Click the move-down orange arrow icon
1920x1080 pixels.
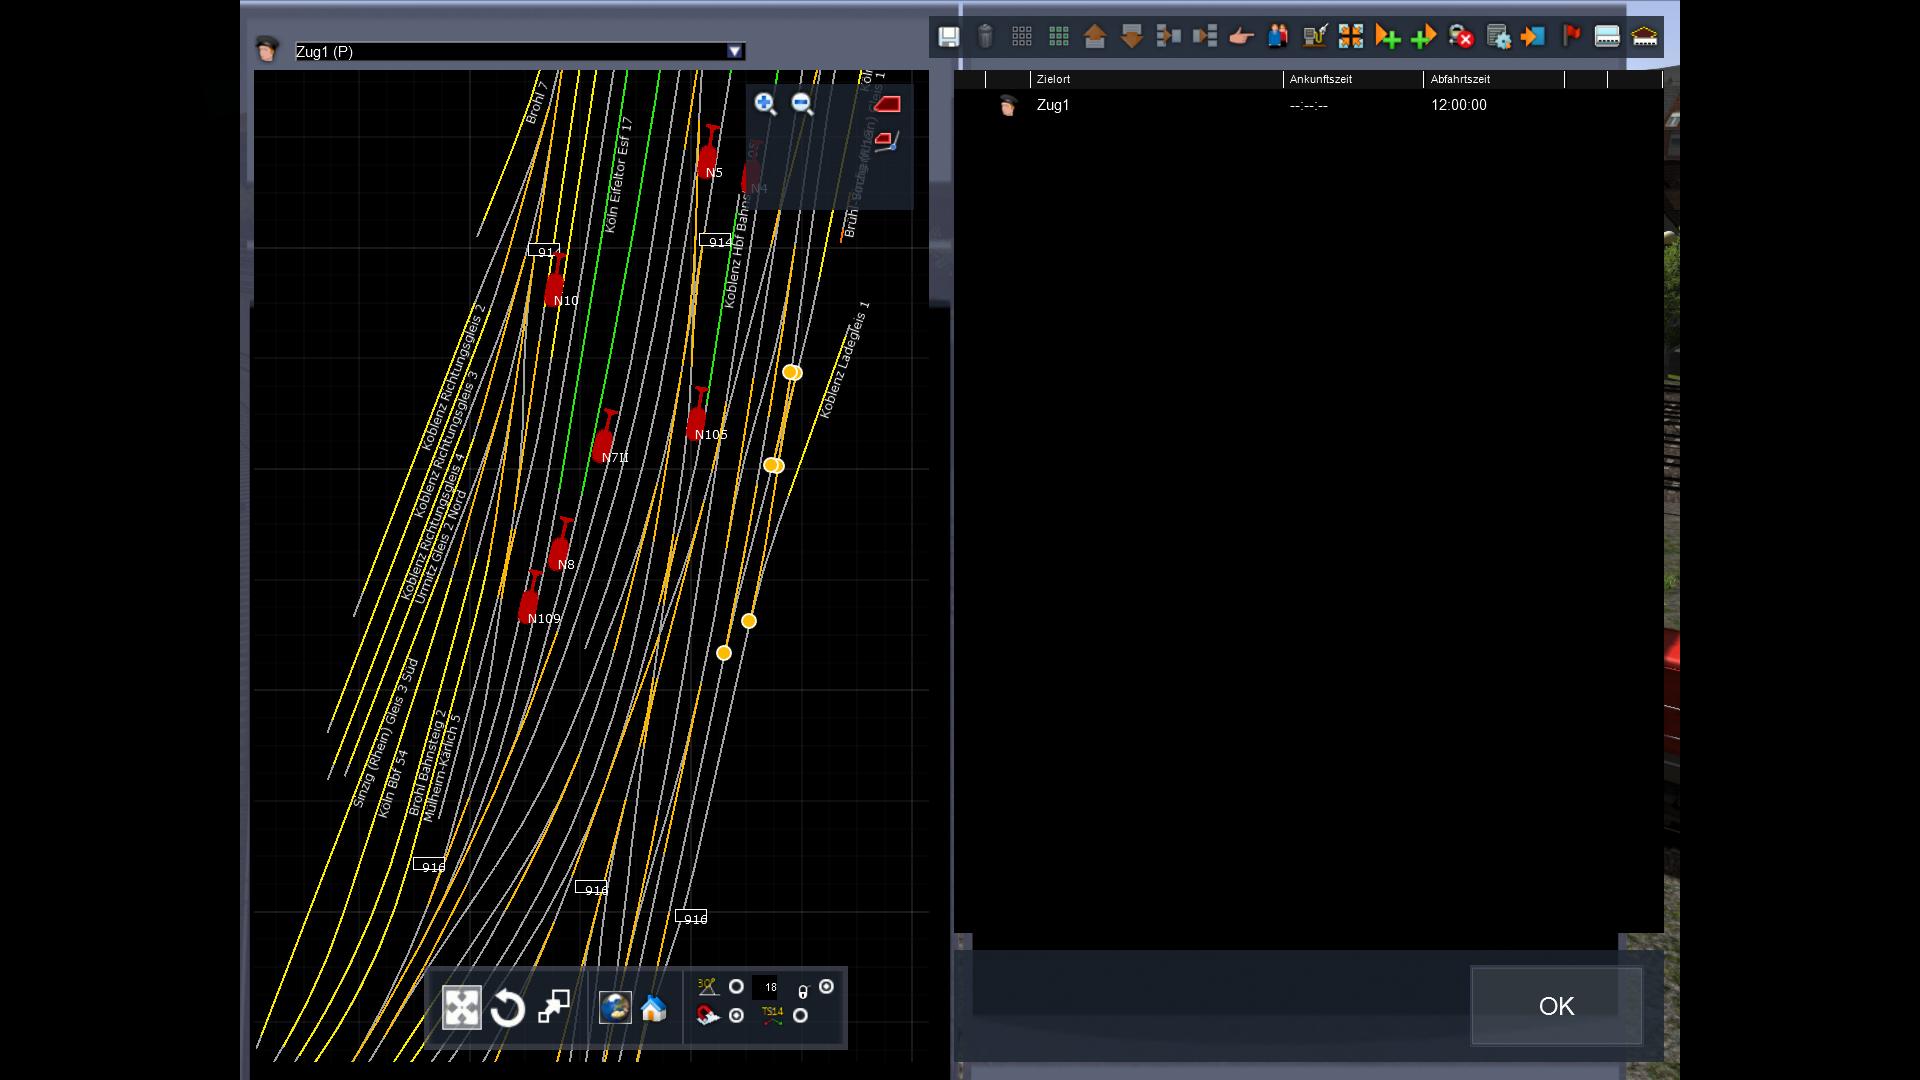point(1131,37)
